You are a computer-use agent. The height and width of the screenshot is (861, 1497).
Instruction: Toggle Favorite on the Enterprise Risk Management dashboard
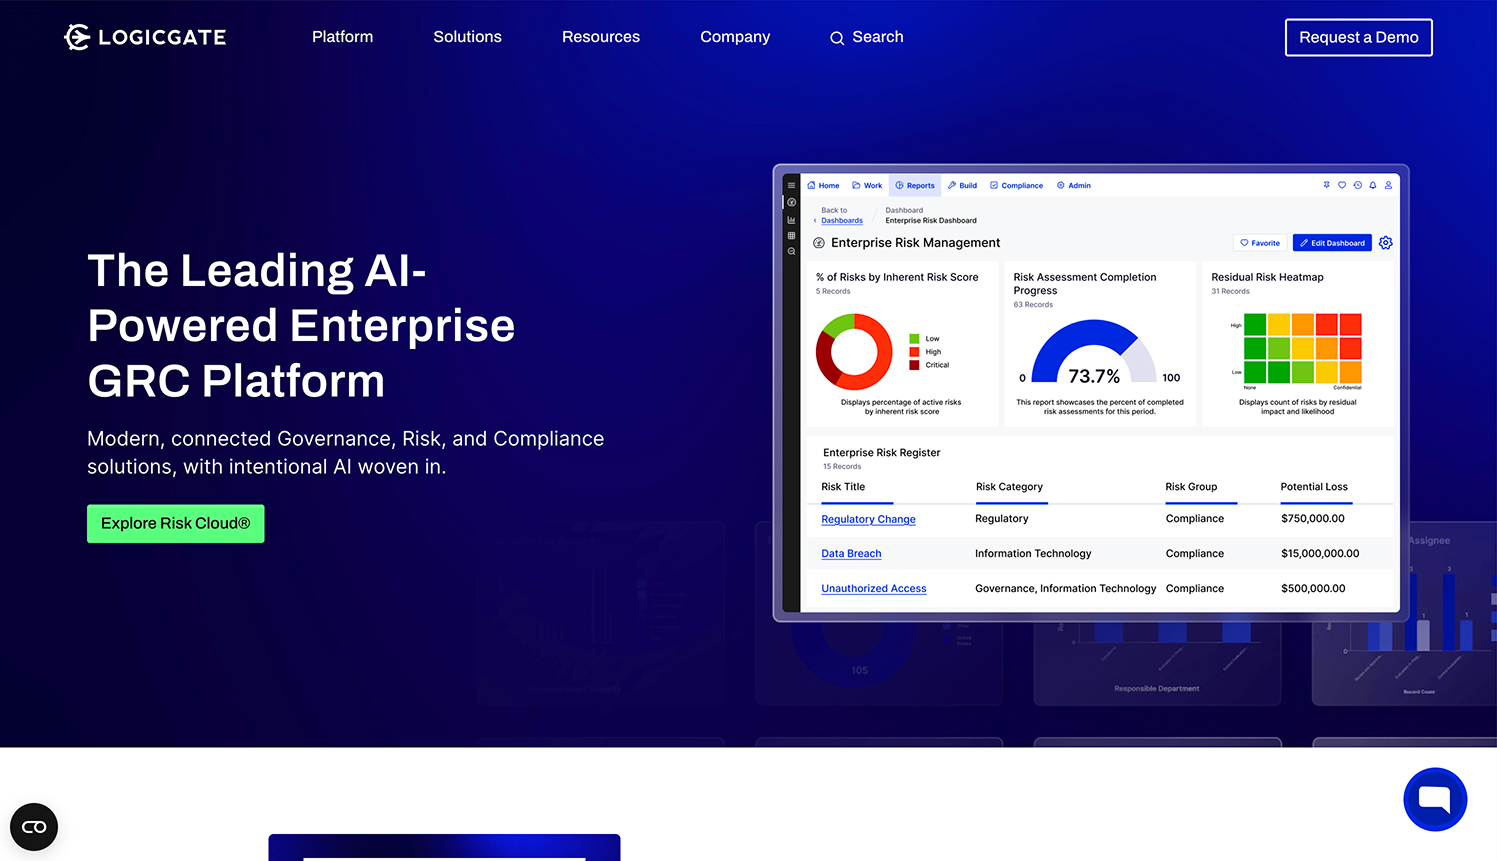point(1259,242)
